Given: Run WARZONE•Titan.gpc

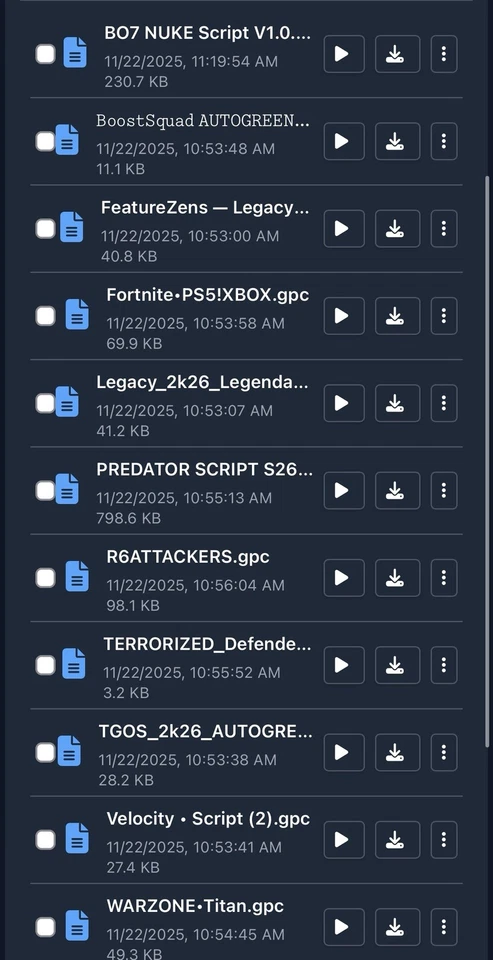Looking at the screenshot, I should 344,927.
